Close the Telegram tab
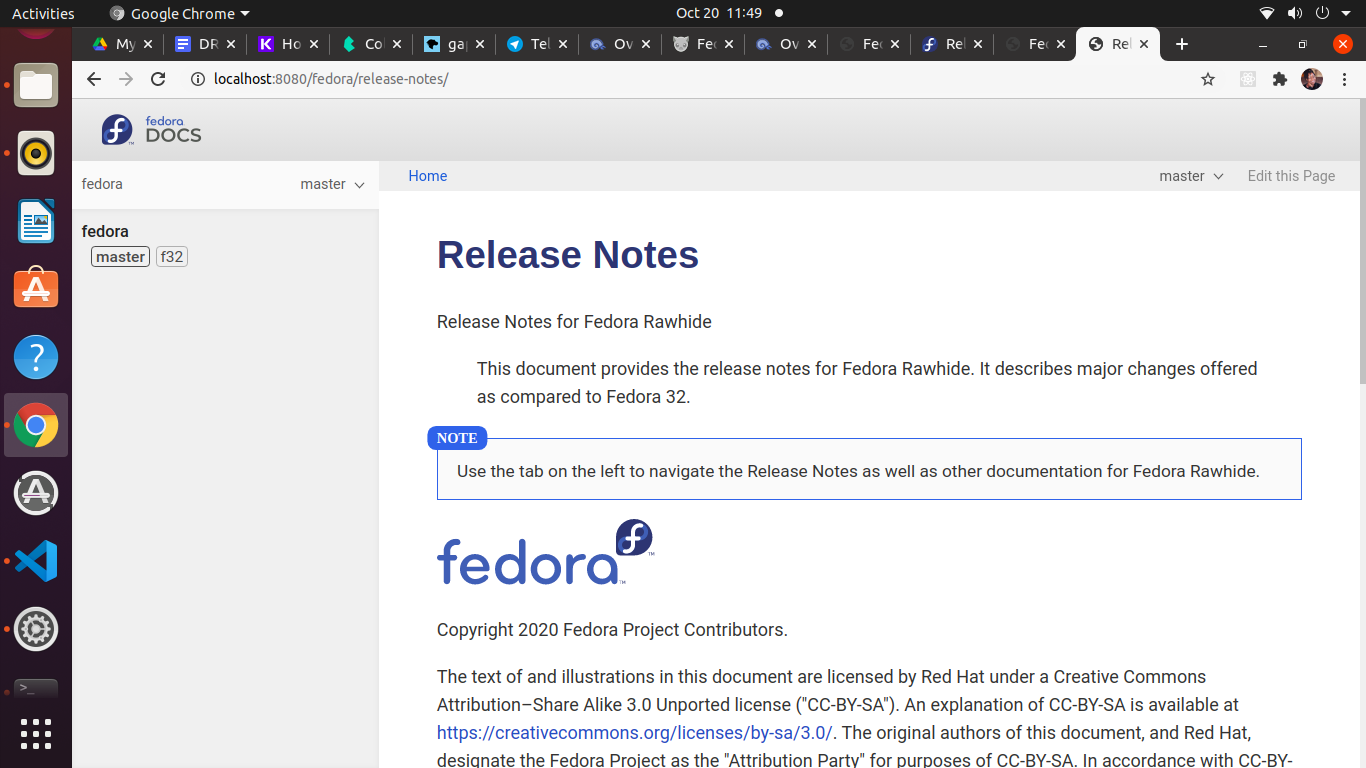1366x768 pixels. tap(563, 44)
